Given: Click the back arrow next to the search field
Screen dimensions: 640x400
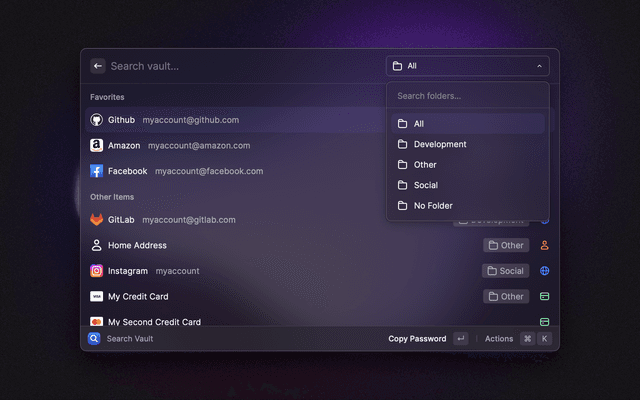Looking at the screenshot, I should click(x=98, y=66).
